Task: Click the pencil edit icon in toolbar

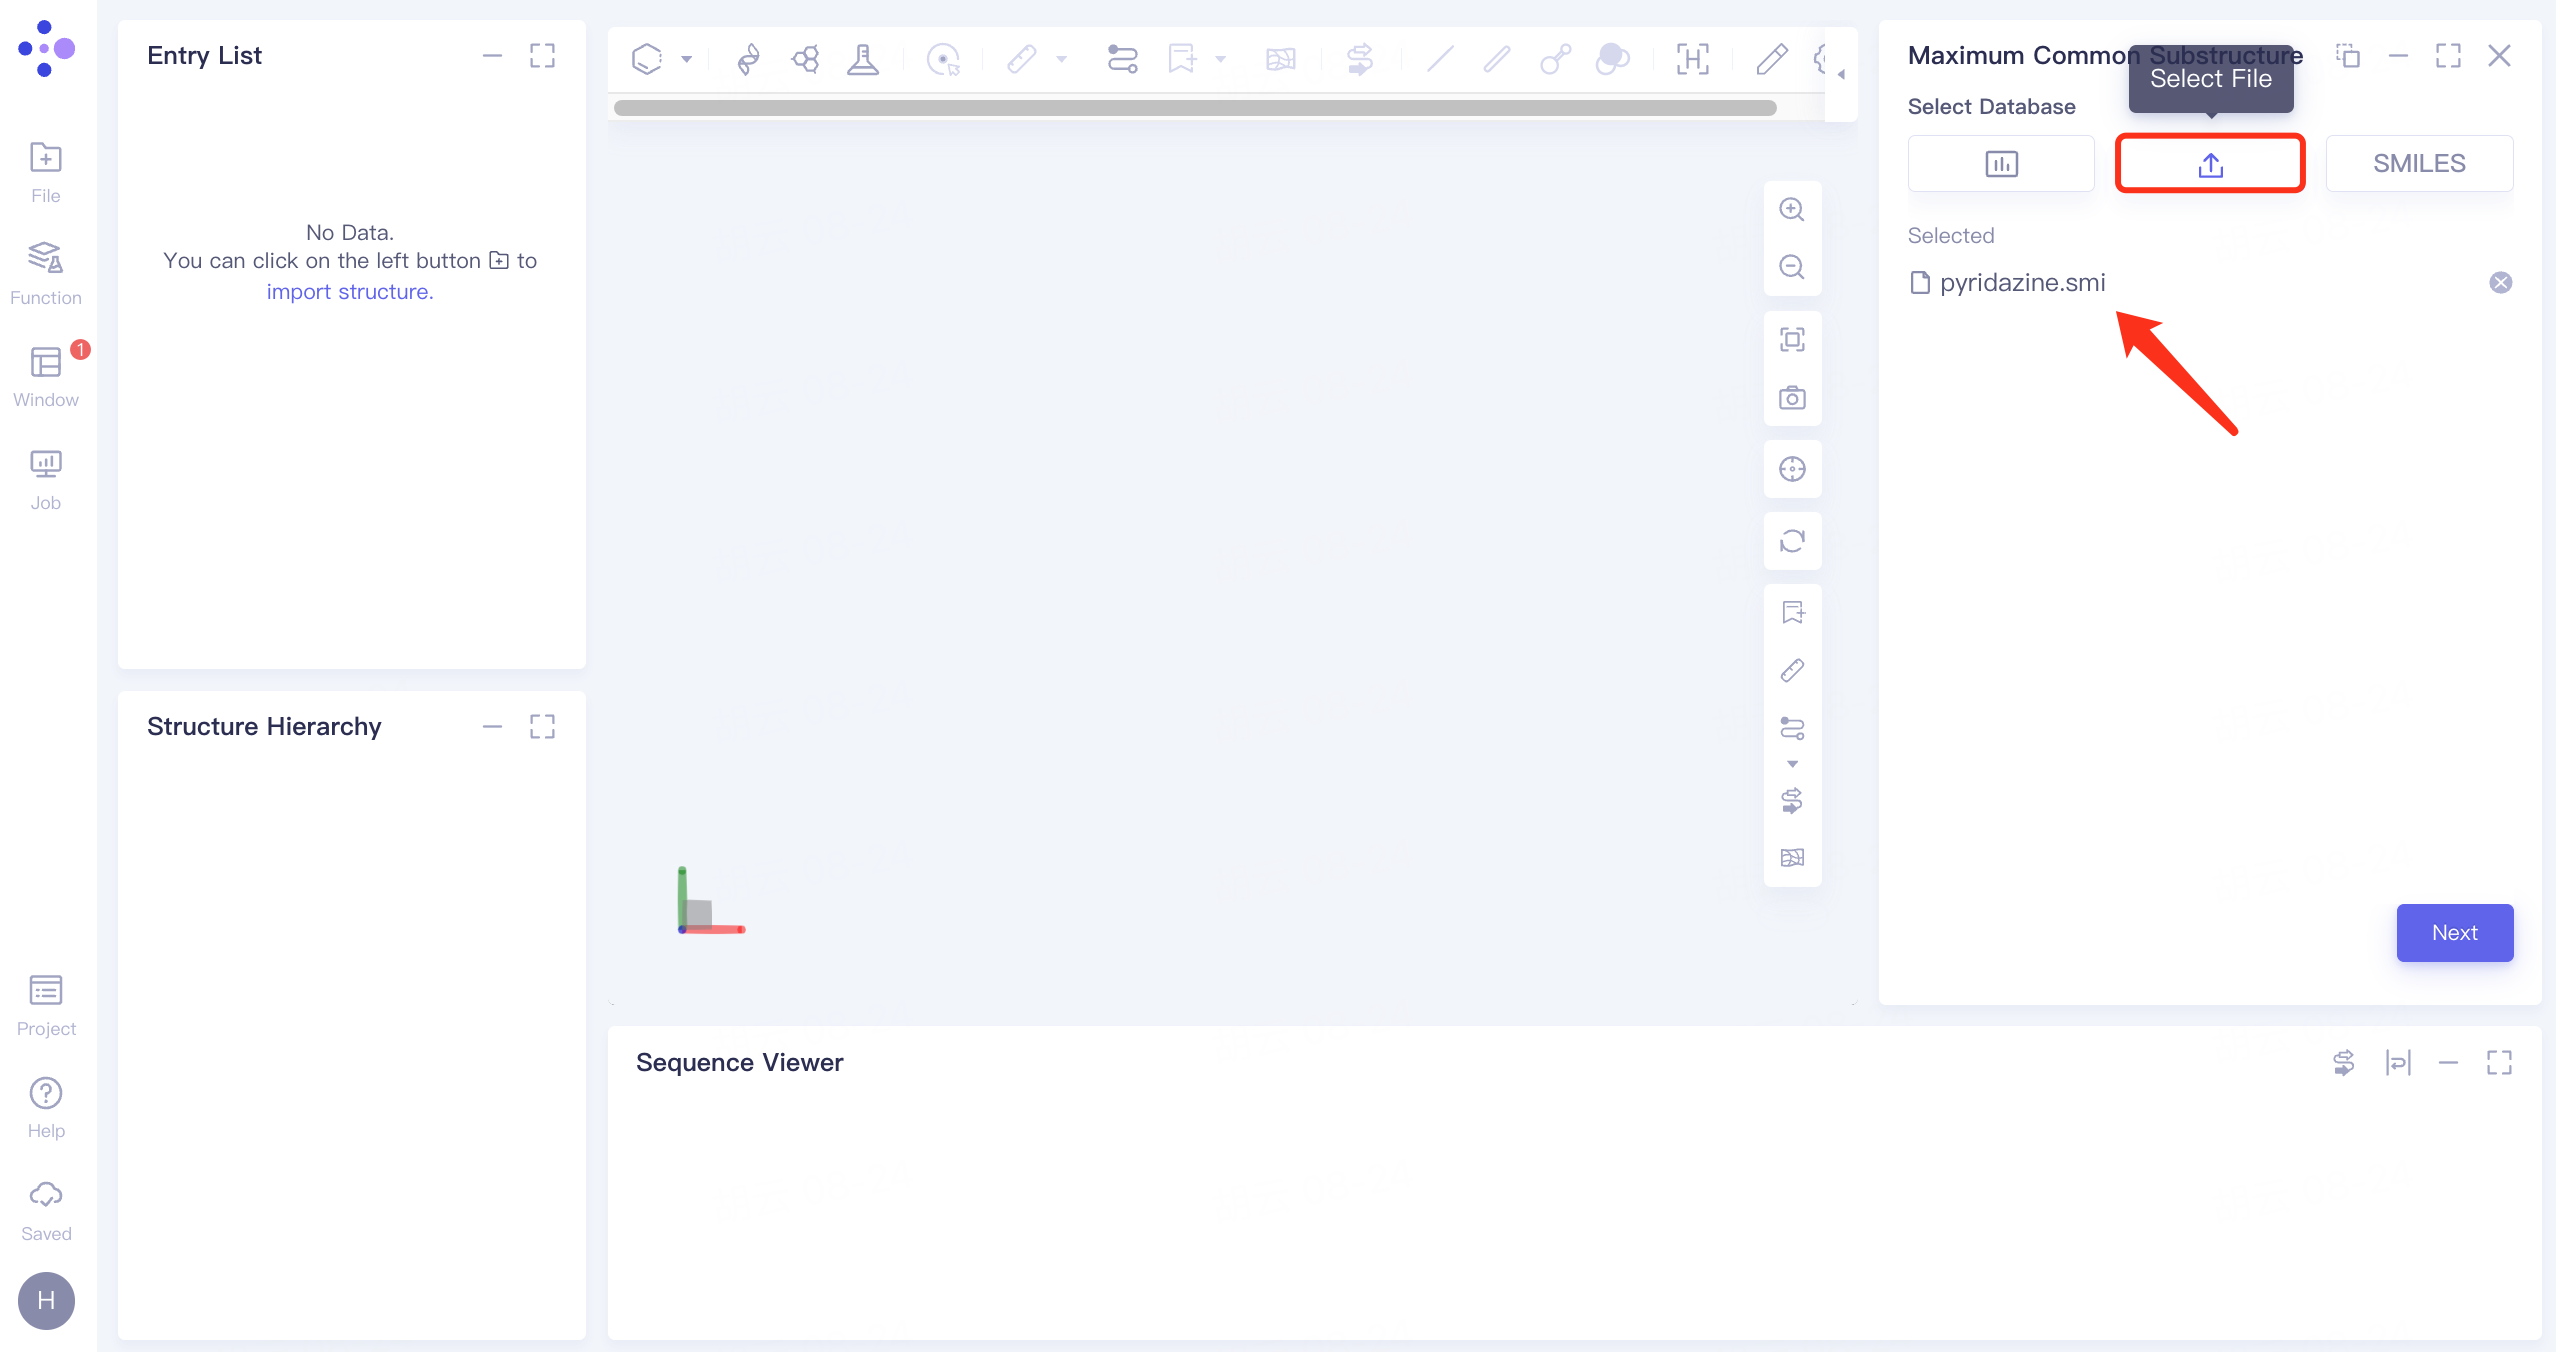Action: point(1771,60)
